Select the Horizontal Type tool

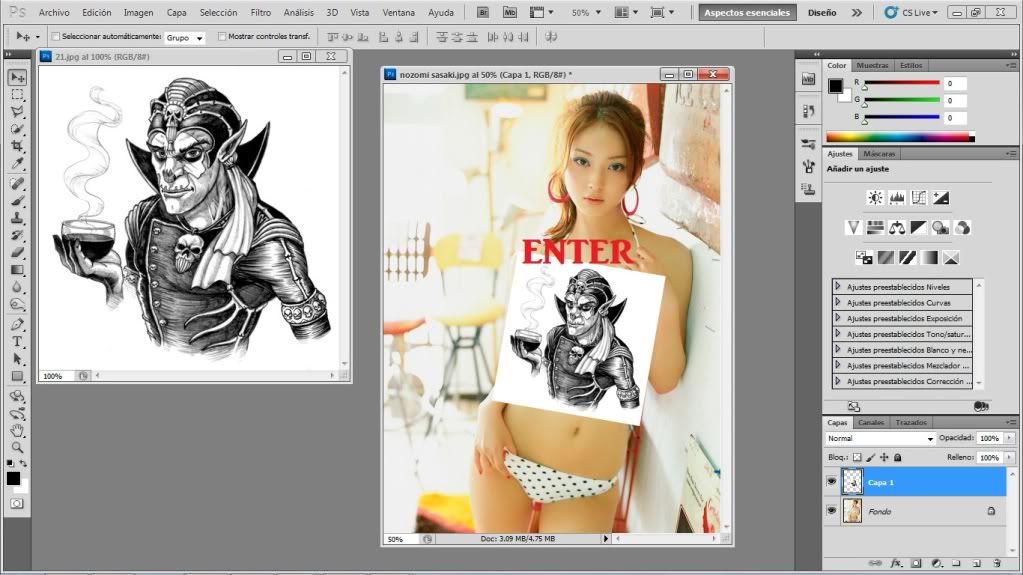17,341
